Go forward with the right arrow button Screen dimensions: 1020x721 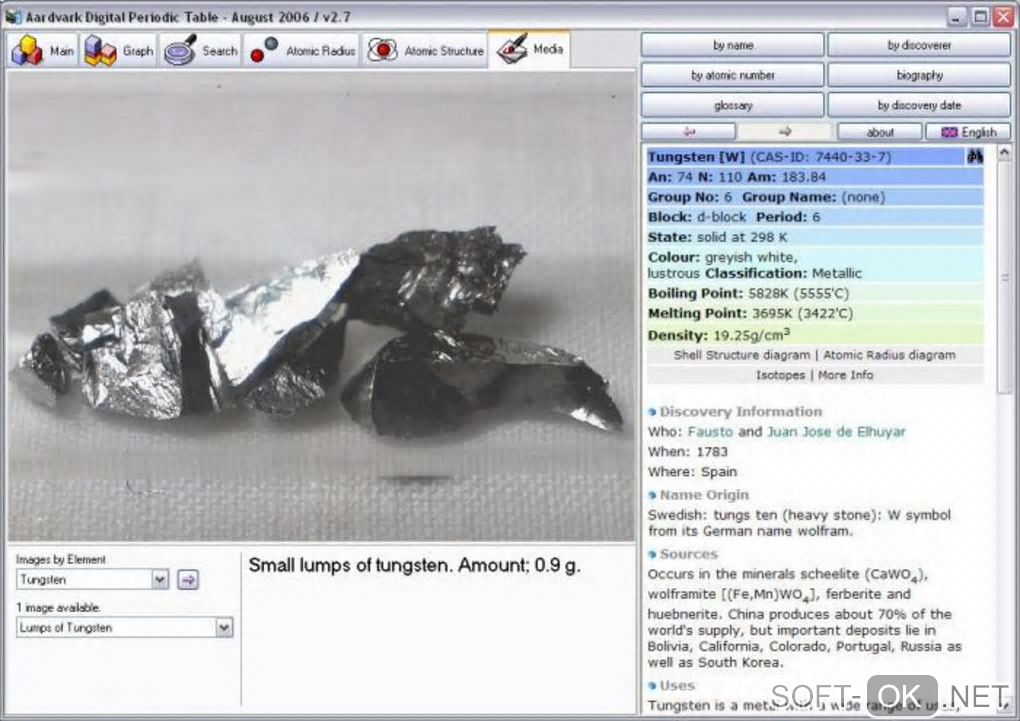(785, 131)
